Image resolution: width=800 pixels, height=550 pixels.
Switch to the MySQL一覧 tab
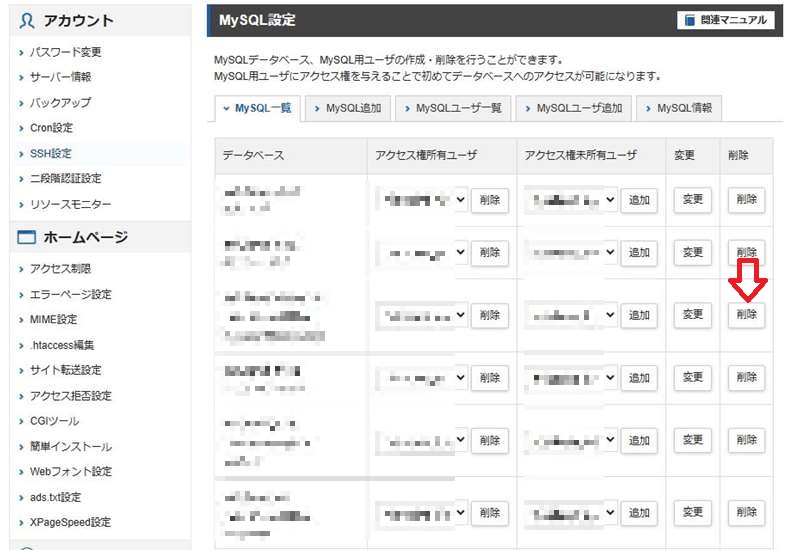click(x=258, y=108)
